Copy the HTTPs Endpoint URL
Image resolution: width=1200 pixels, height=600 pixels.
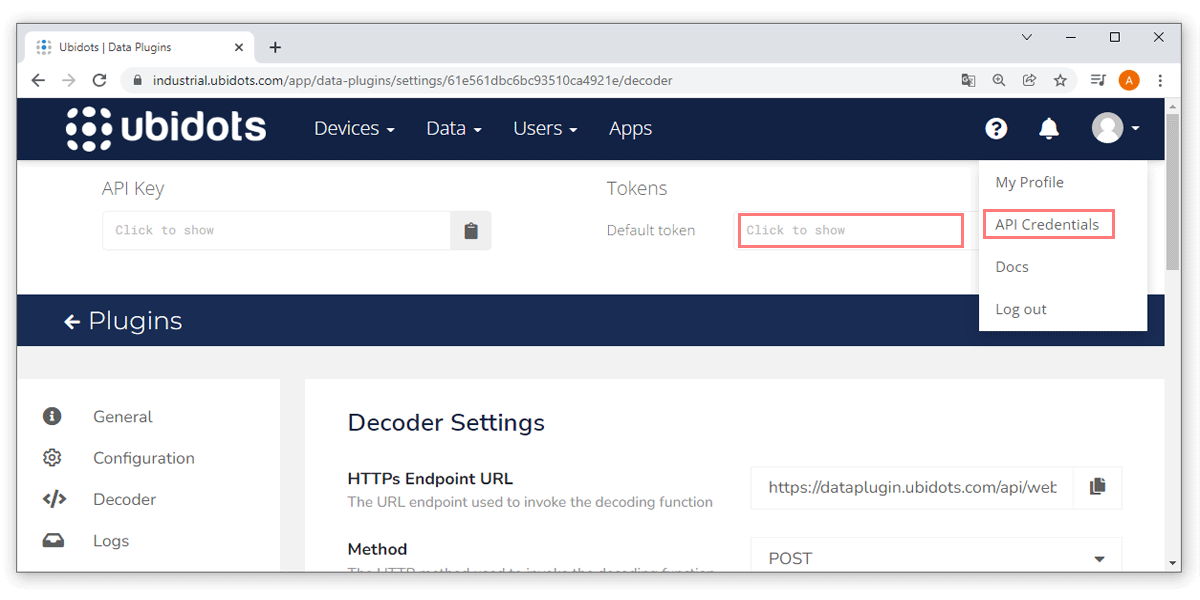pos(1097,487)
